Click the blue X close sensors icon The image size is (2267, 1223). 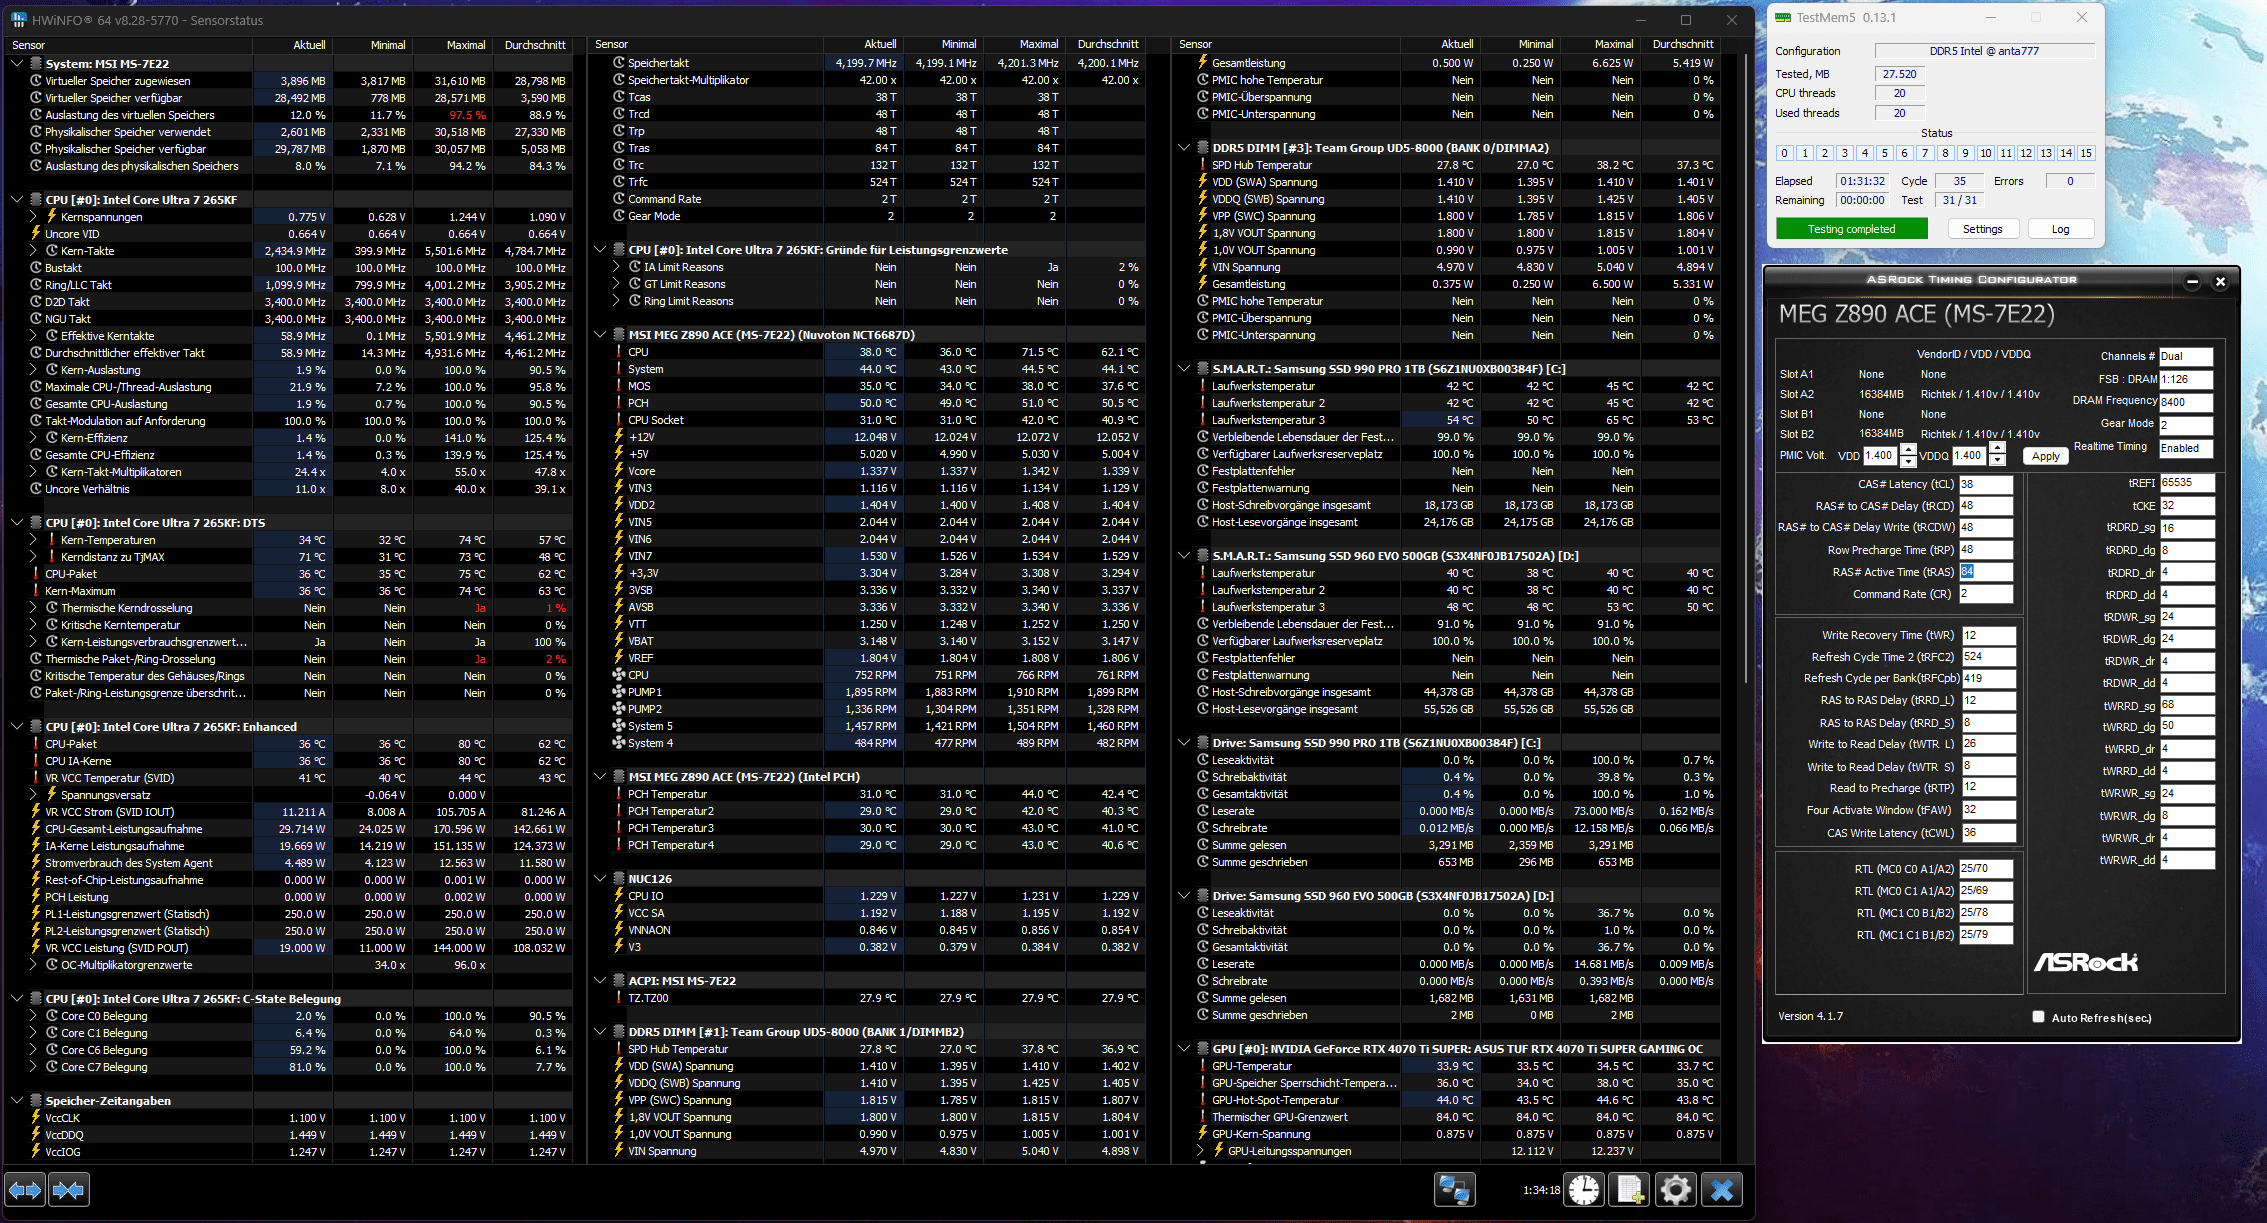[1722, 1190]
